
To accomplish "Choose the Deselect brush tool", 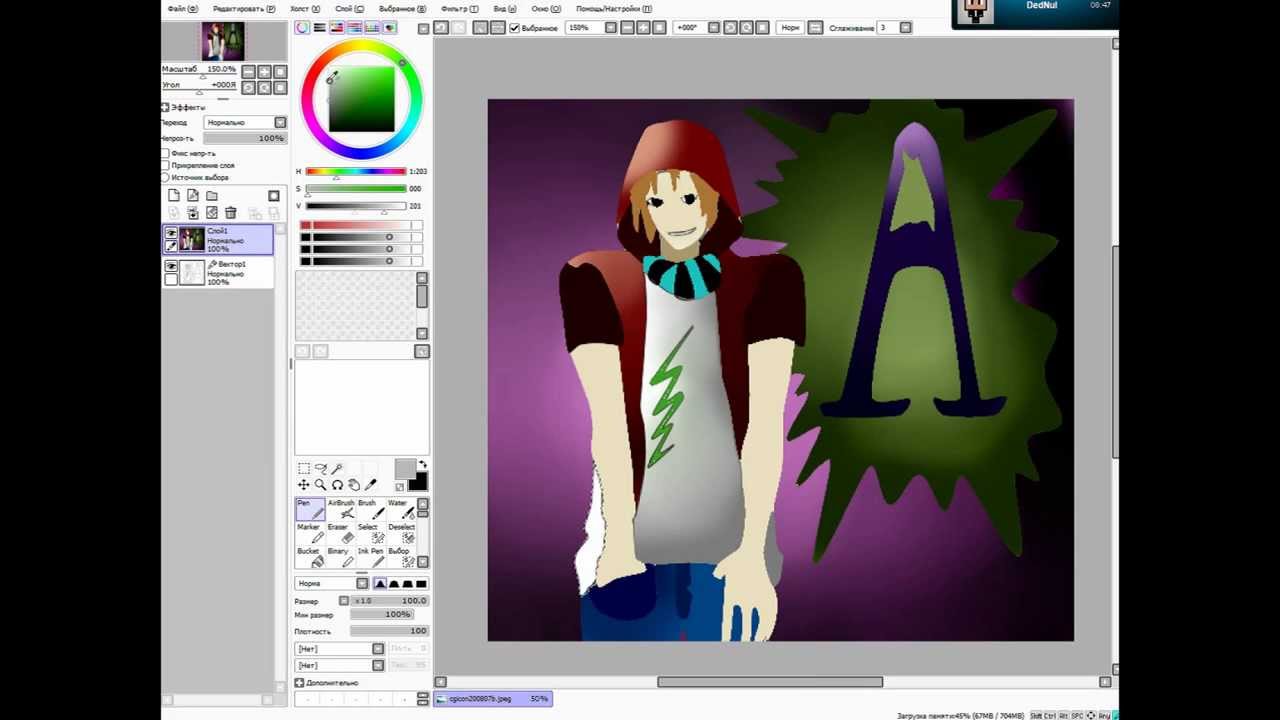I will pos(400,532).
